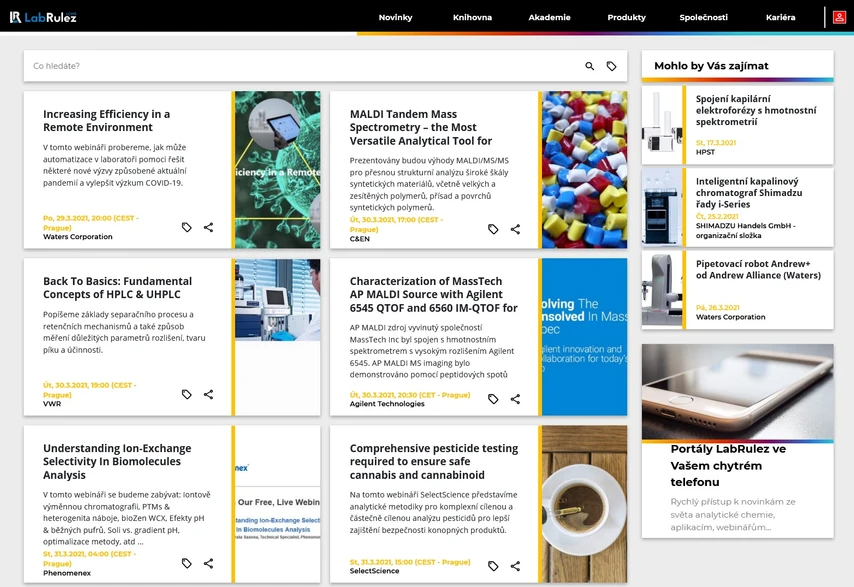Click tag icon on Increasing Efficiency card
Viewport: 854px width, 587px height.
tap(186, 227)
